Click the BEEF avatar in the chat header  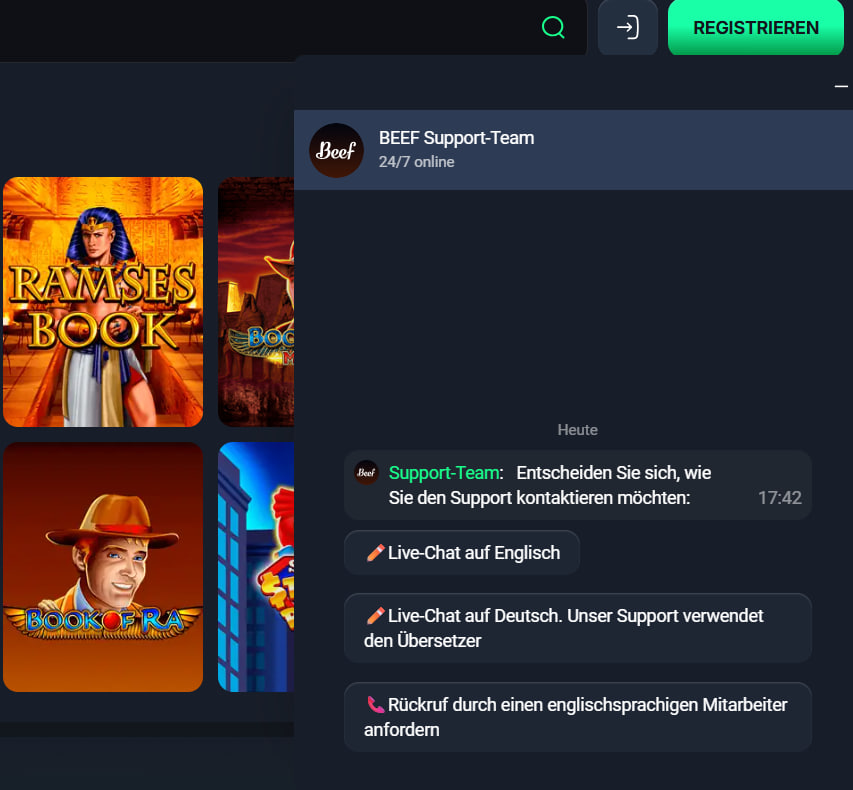coord(336,150)
